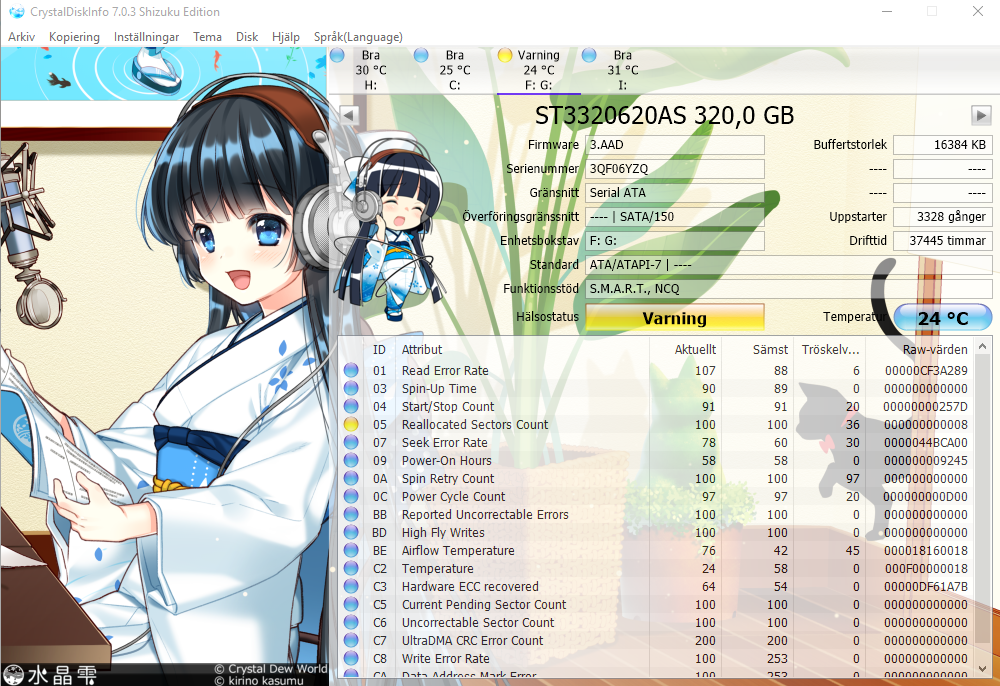Select the H: disk tab
Viewport: 1000px width, 686px height.
coord(371,70)
